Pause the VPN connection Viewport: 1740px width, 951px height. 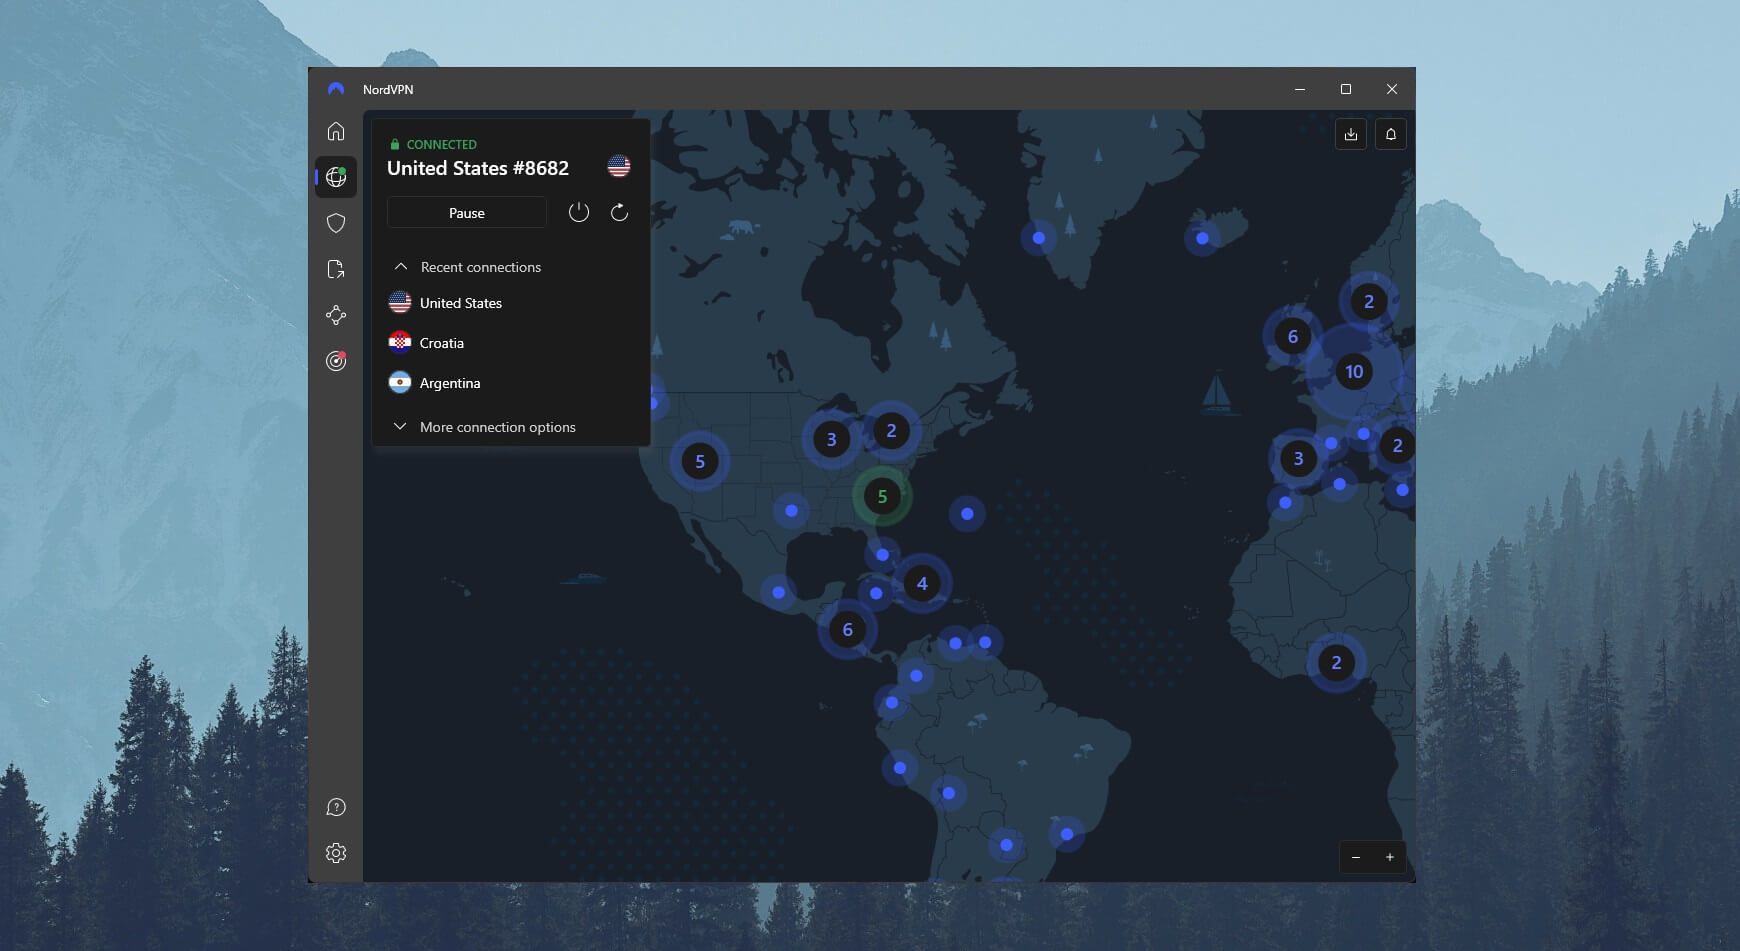coord(467,213)
